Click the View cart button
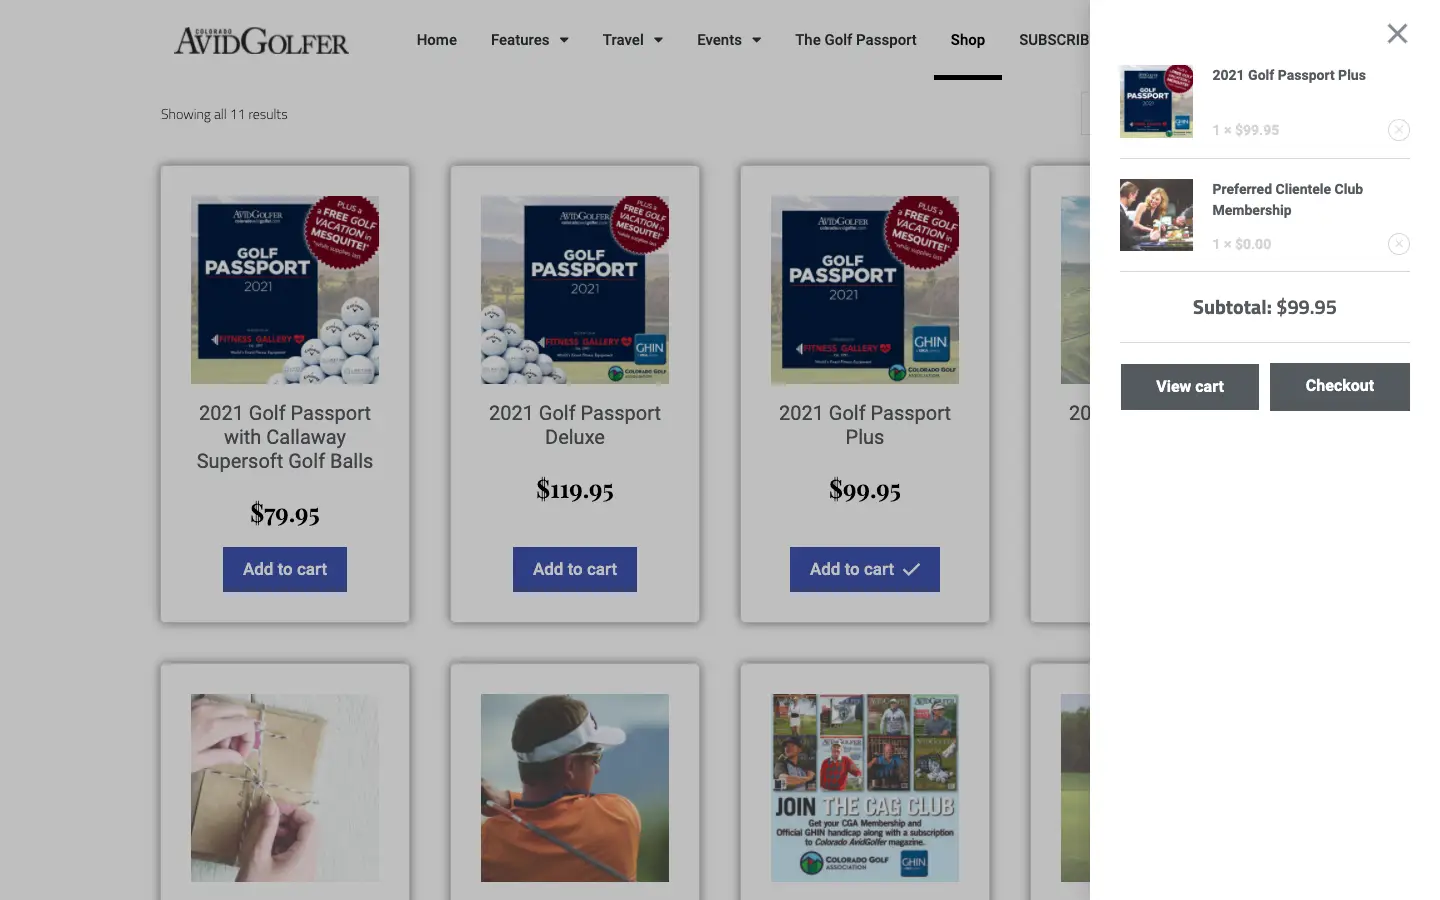This screenshot has height=900, width=1440. pyautogui.click(x=1190, y=387)
